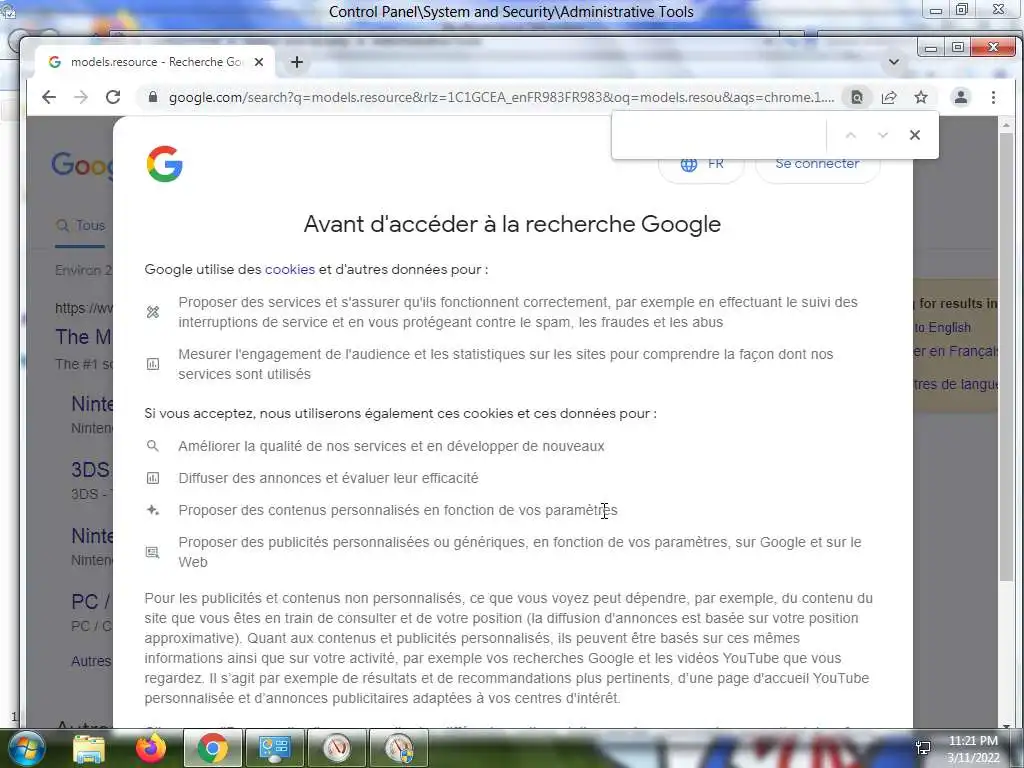Screen dimensions: 1024x768
Task: Click the address bar URL
Action: 501,97
